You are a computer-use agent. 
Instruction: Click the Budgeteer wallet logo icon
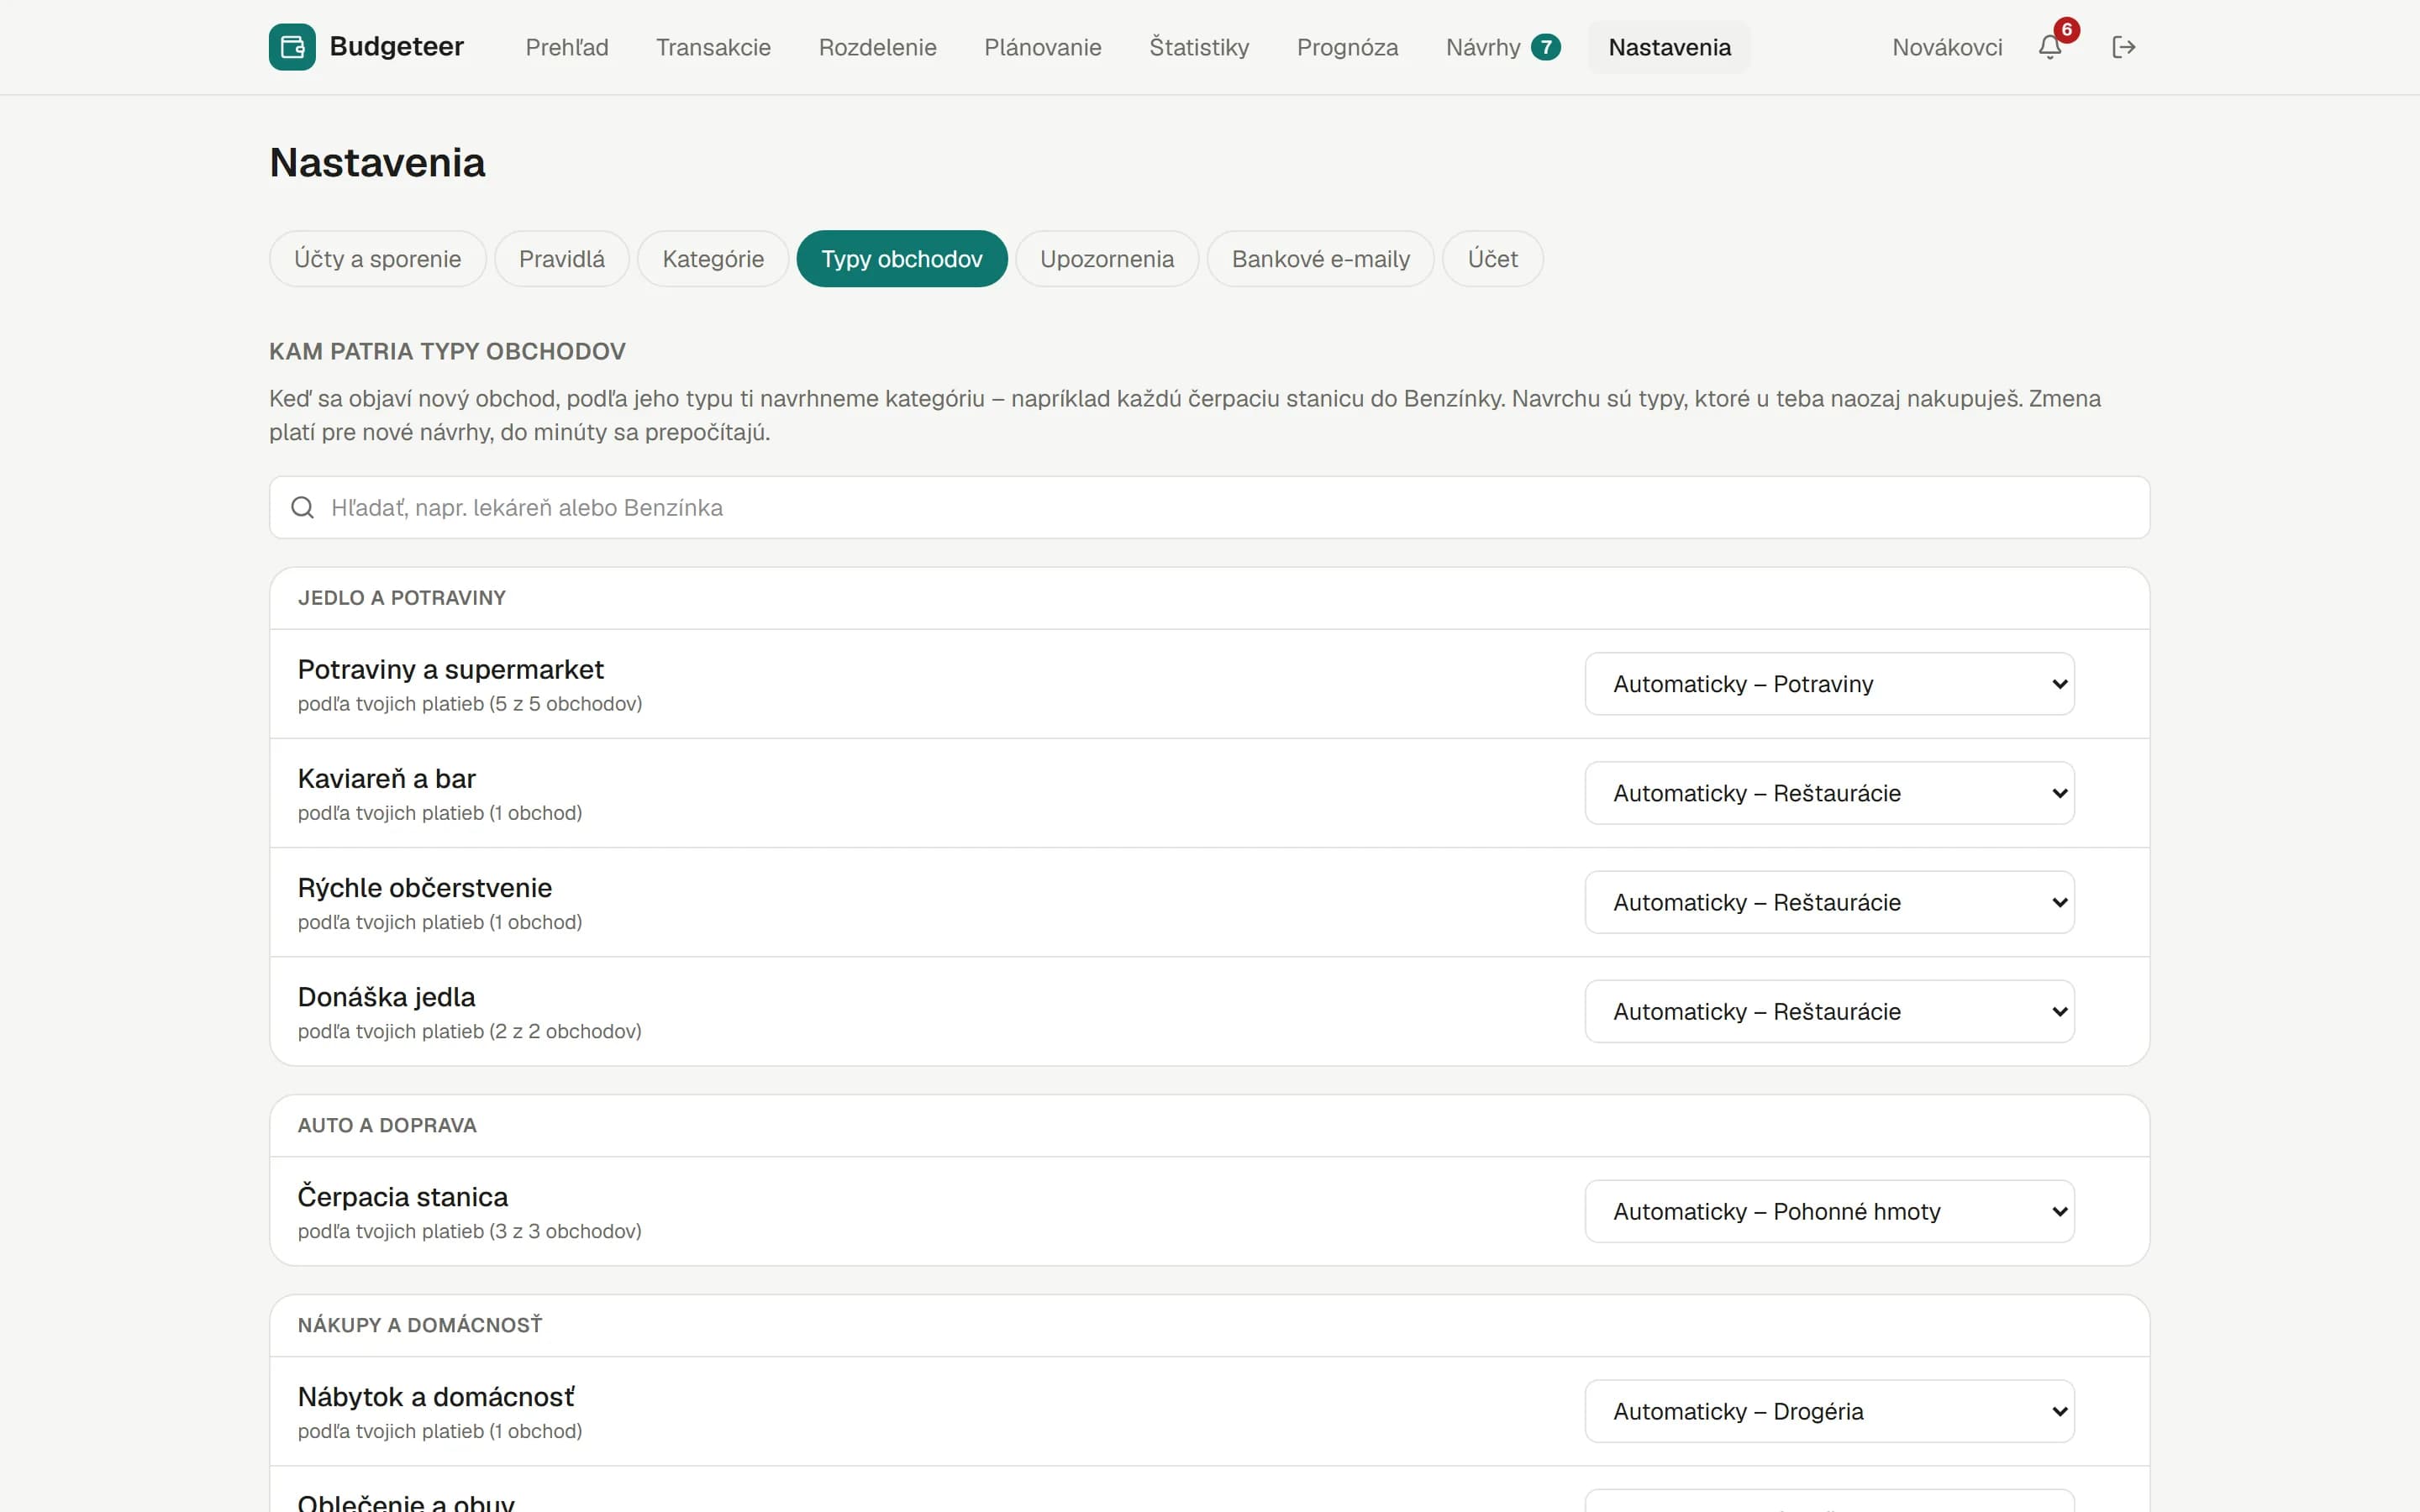click(x=292, y=47)
